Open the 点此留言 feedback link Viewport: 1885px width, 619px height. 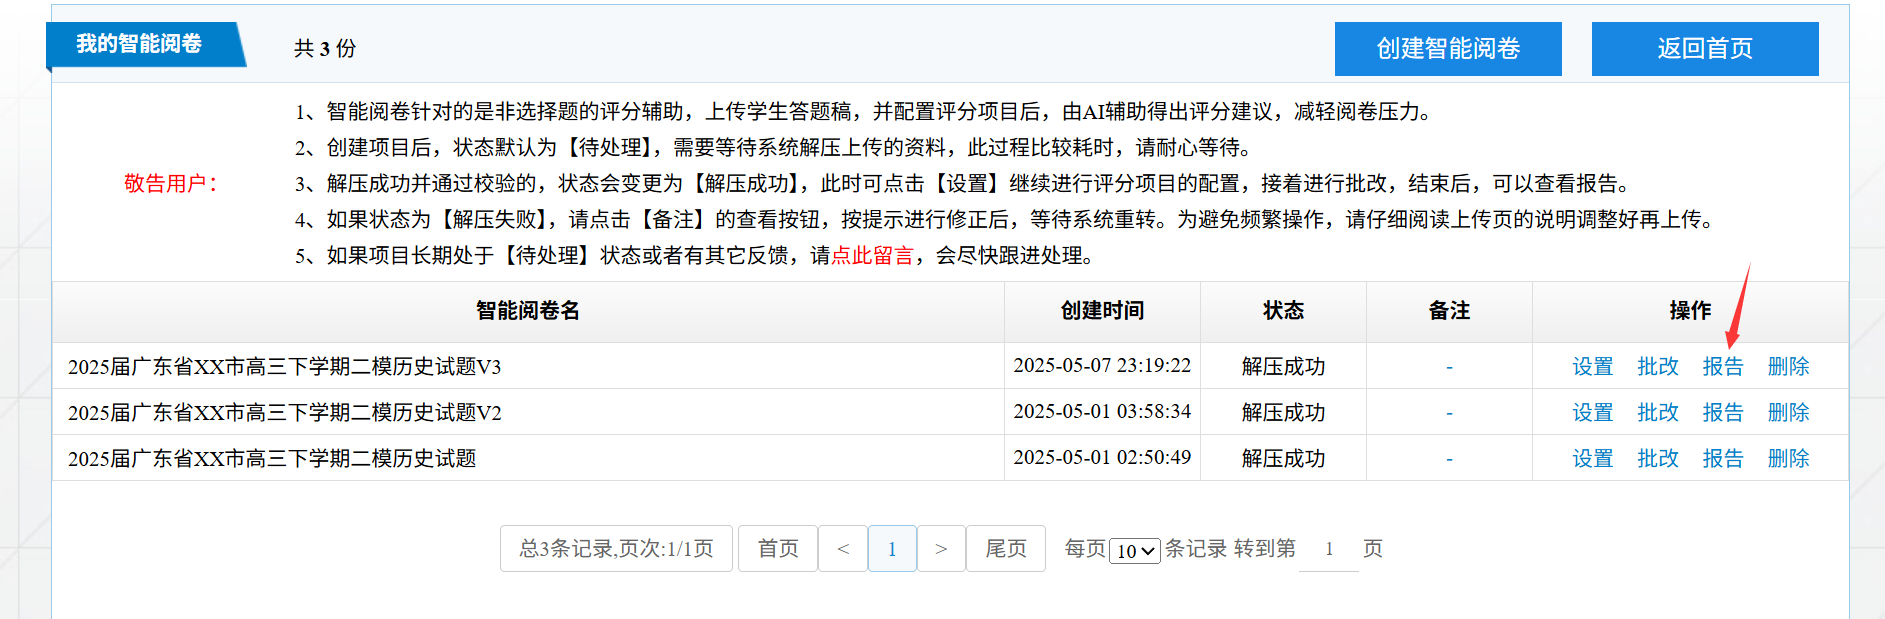point(872,256)
